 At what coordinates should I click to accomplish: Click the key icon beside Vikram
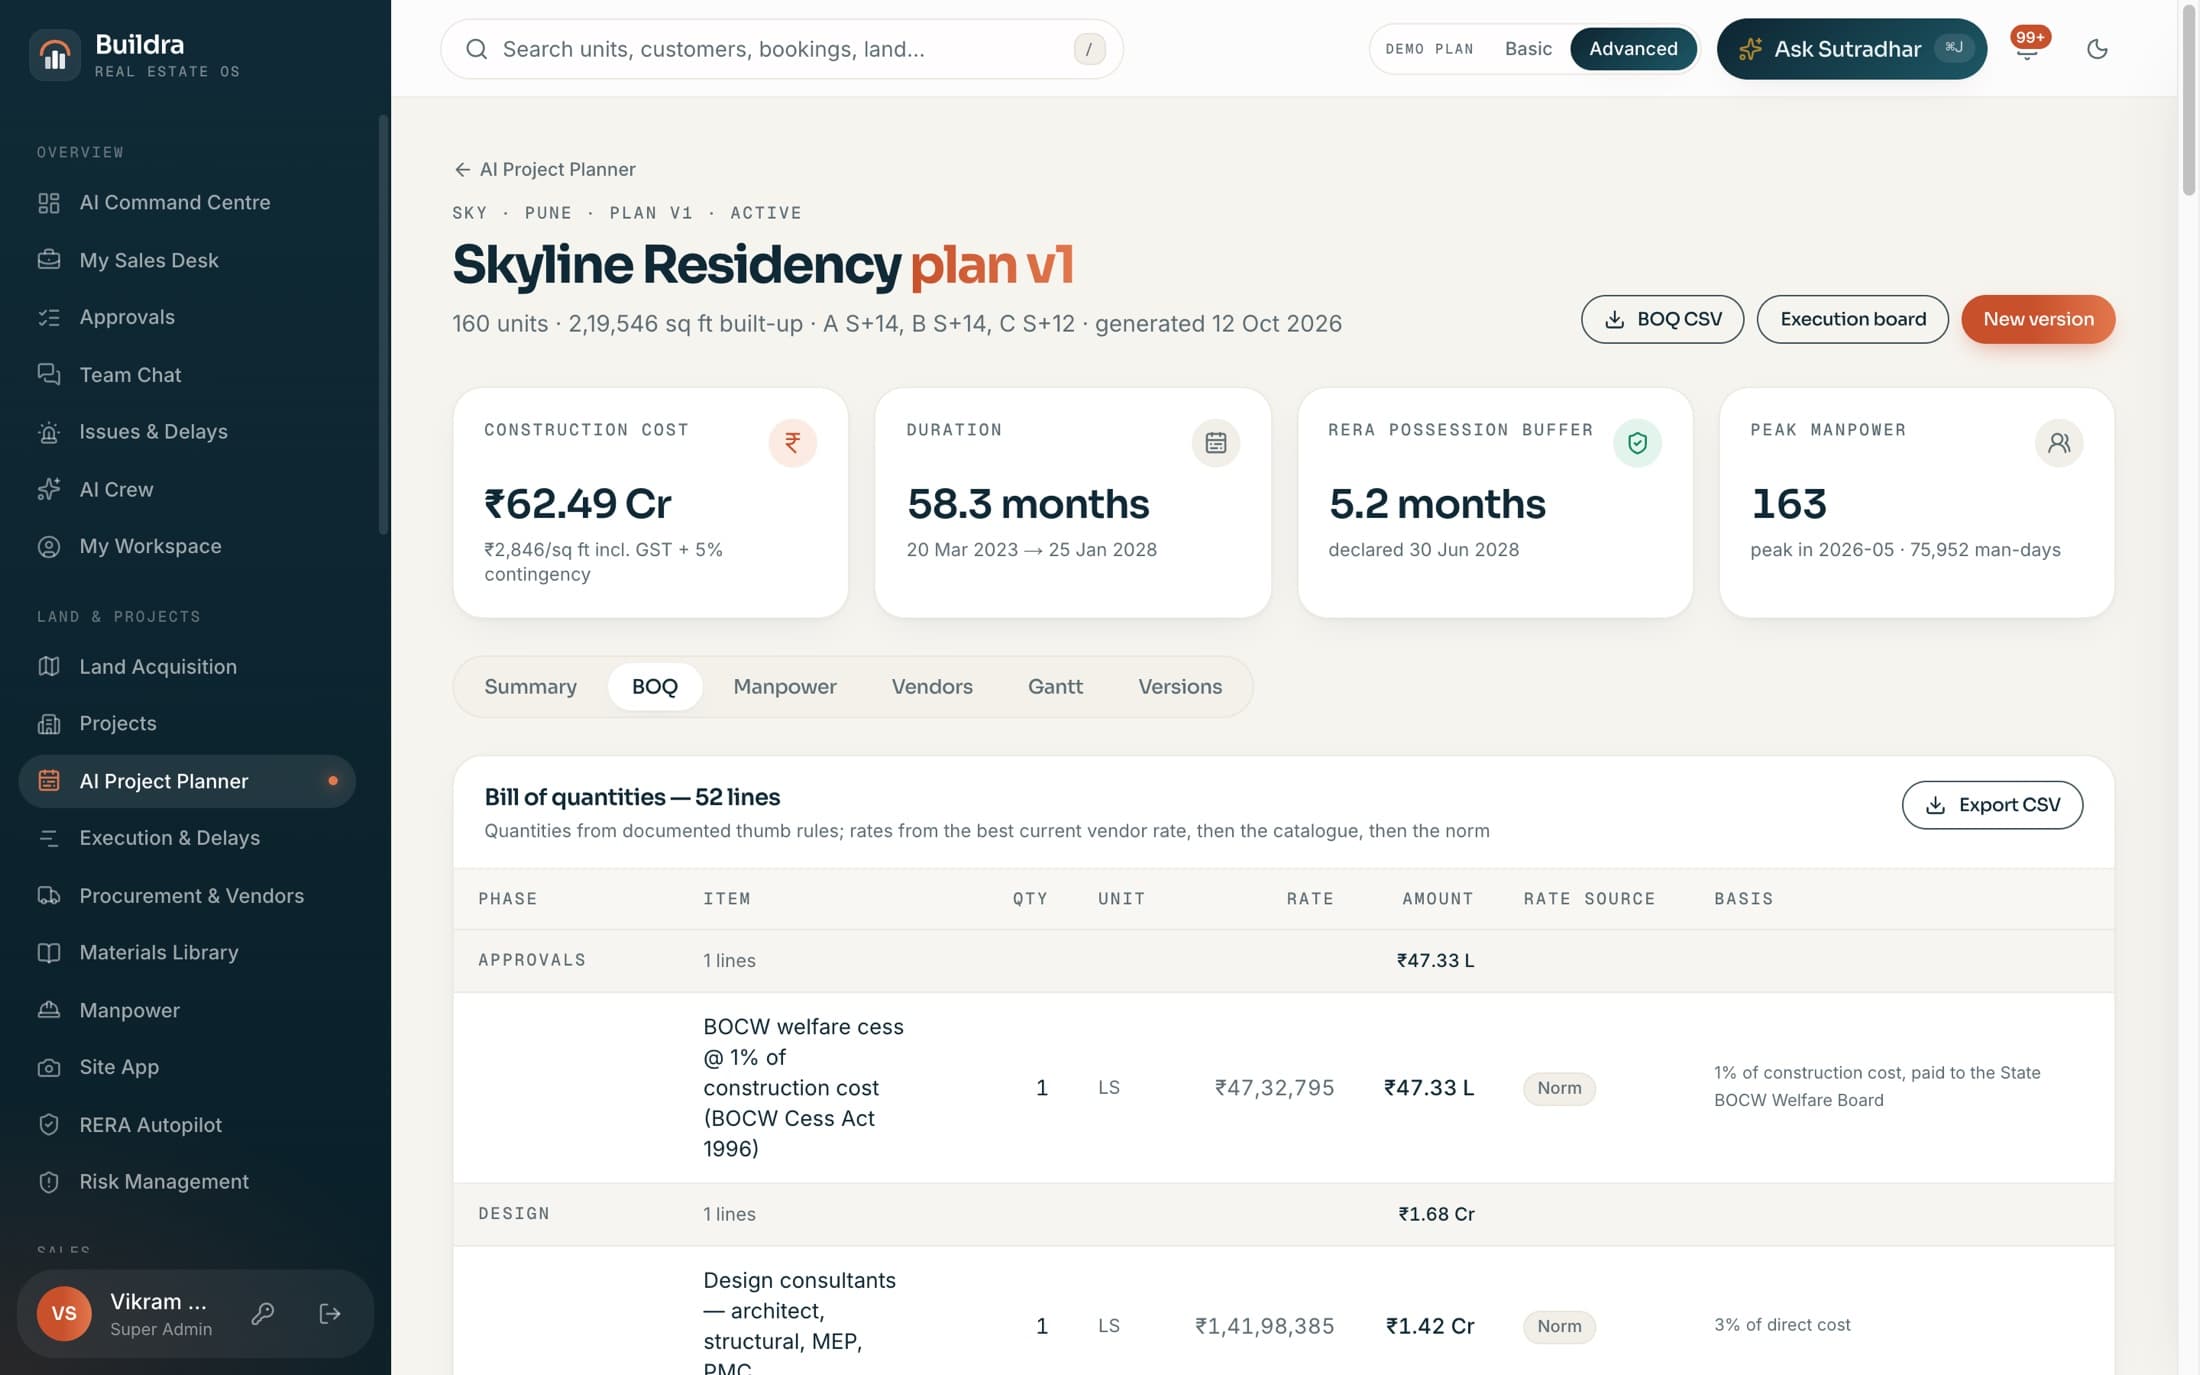(263, 1313)
